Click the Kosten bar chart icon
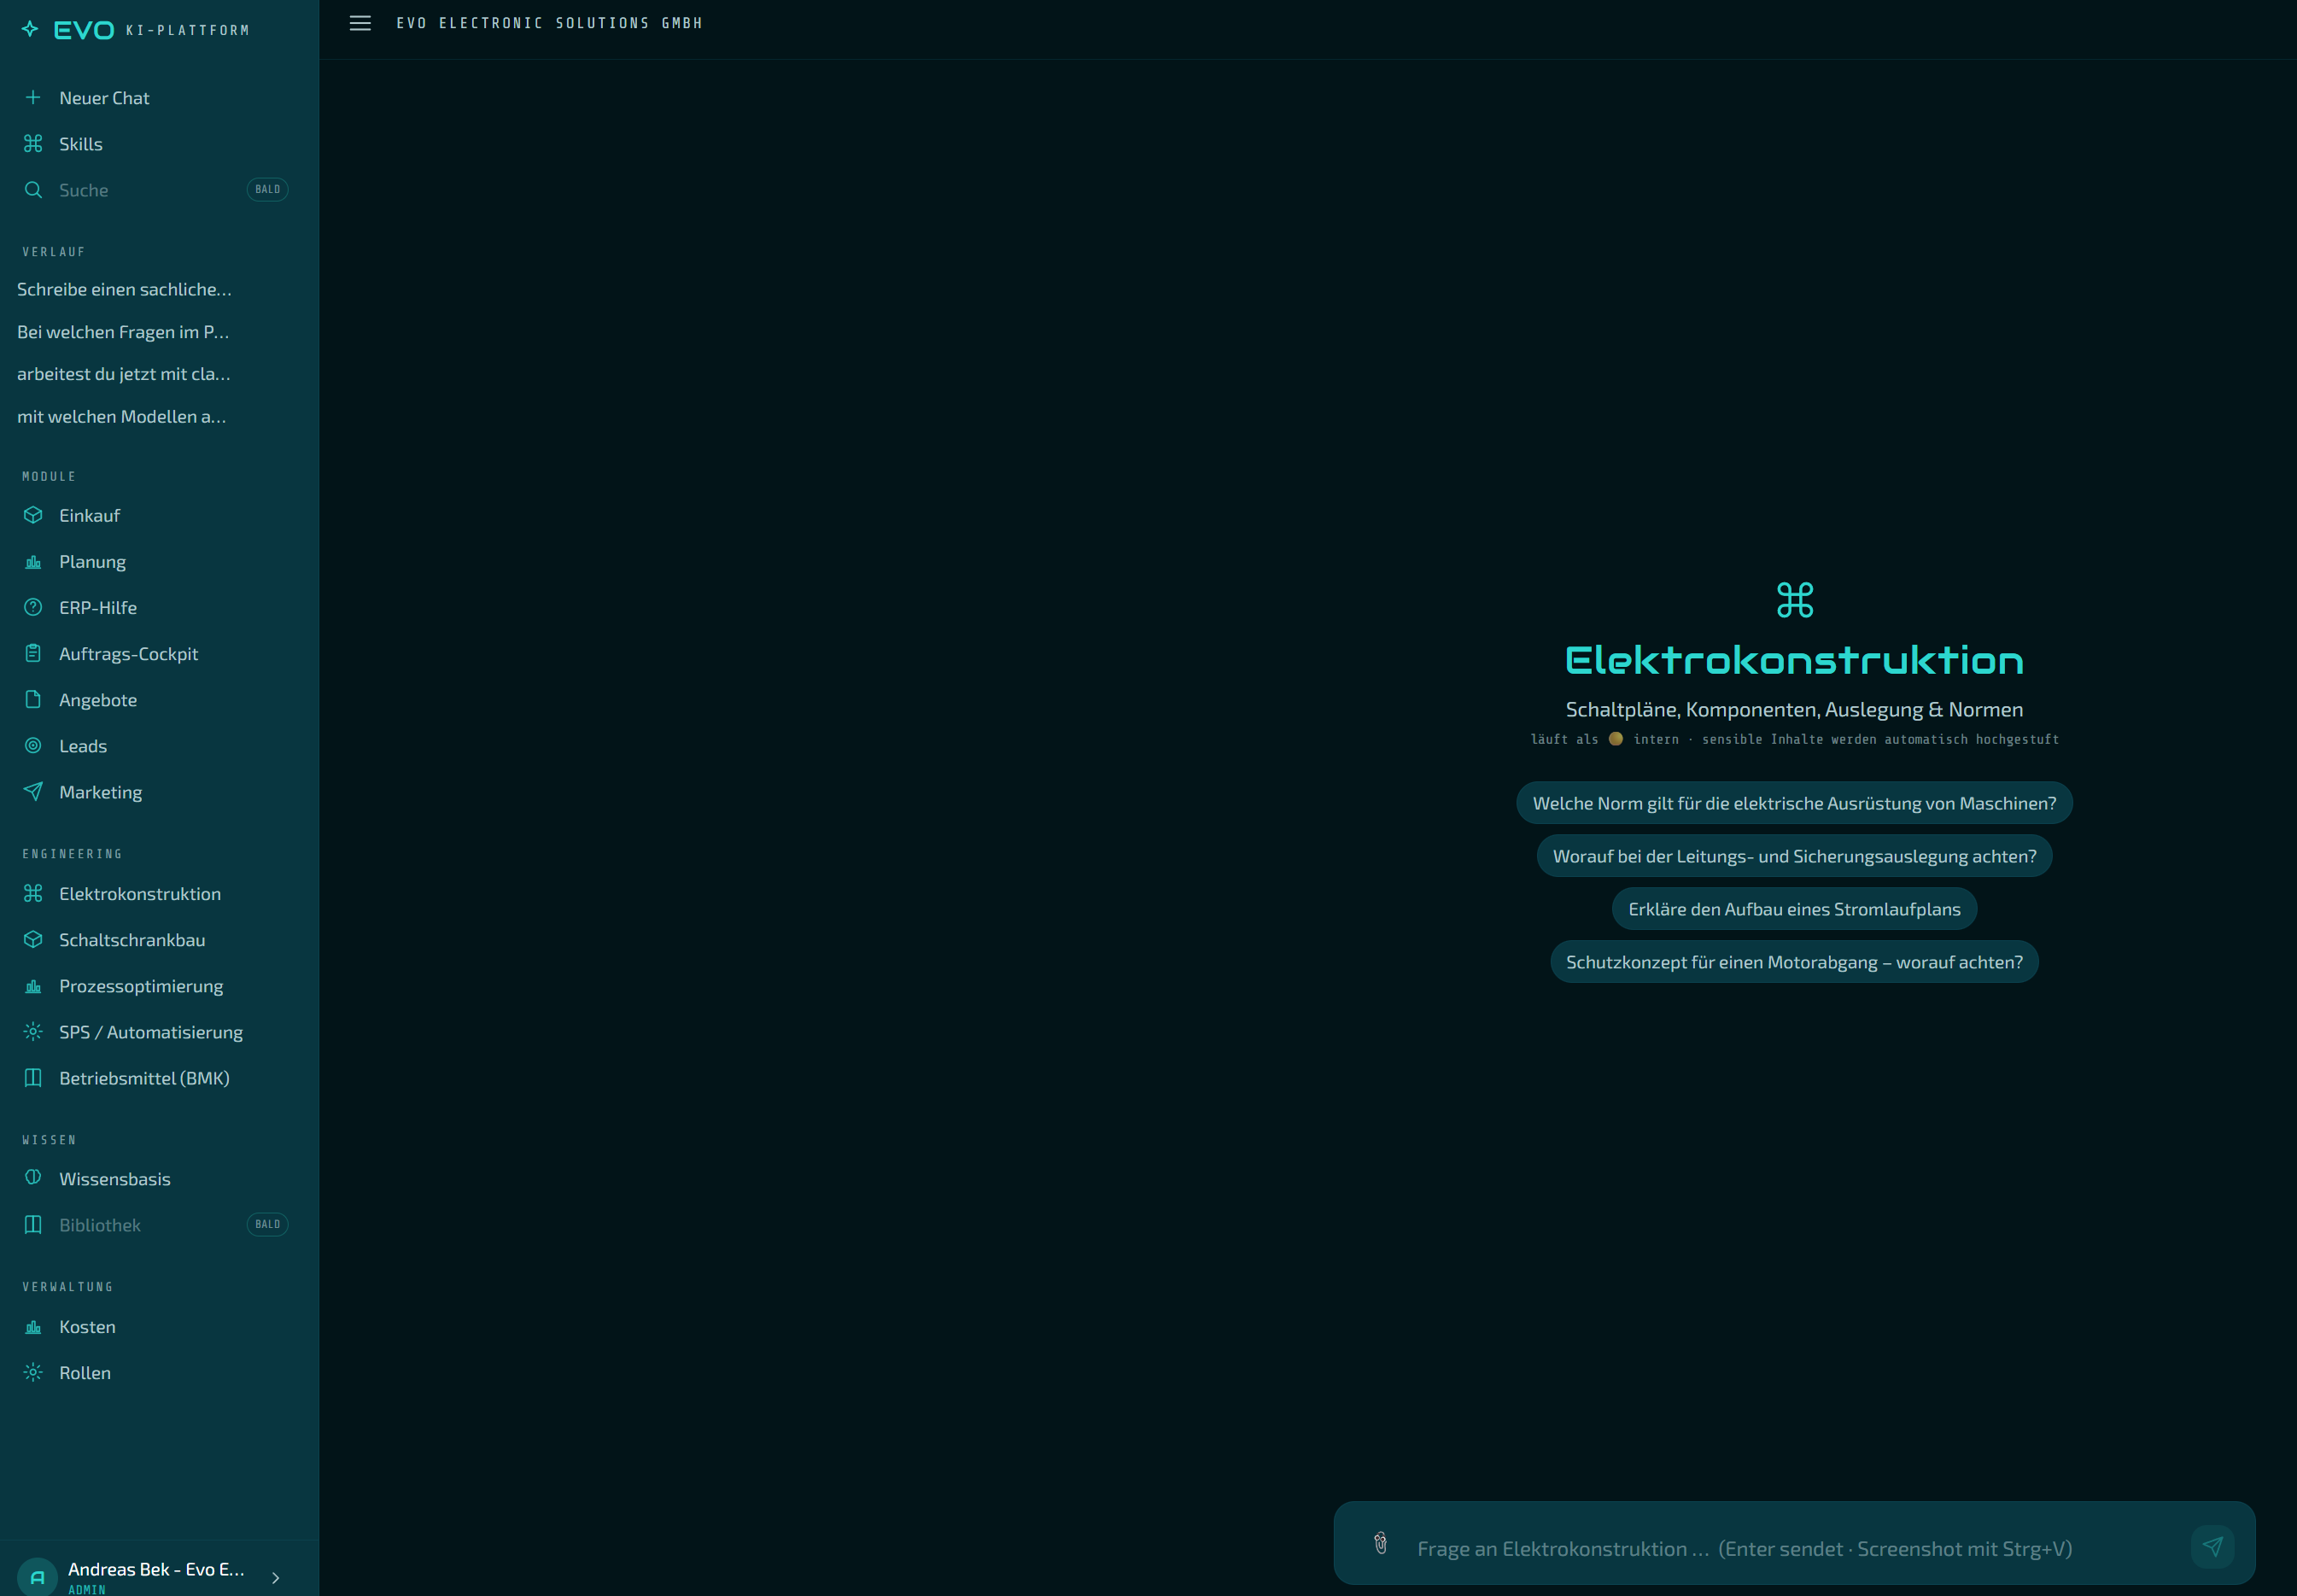The width and height of the screenshot is (2297, 1596). pyautogui.click(x=33, y=1326)
